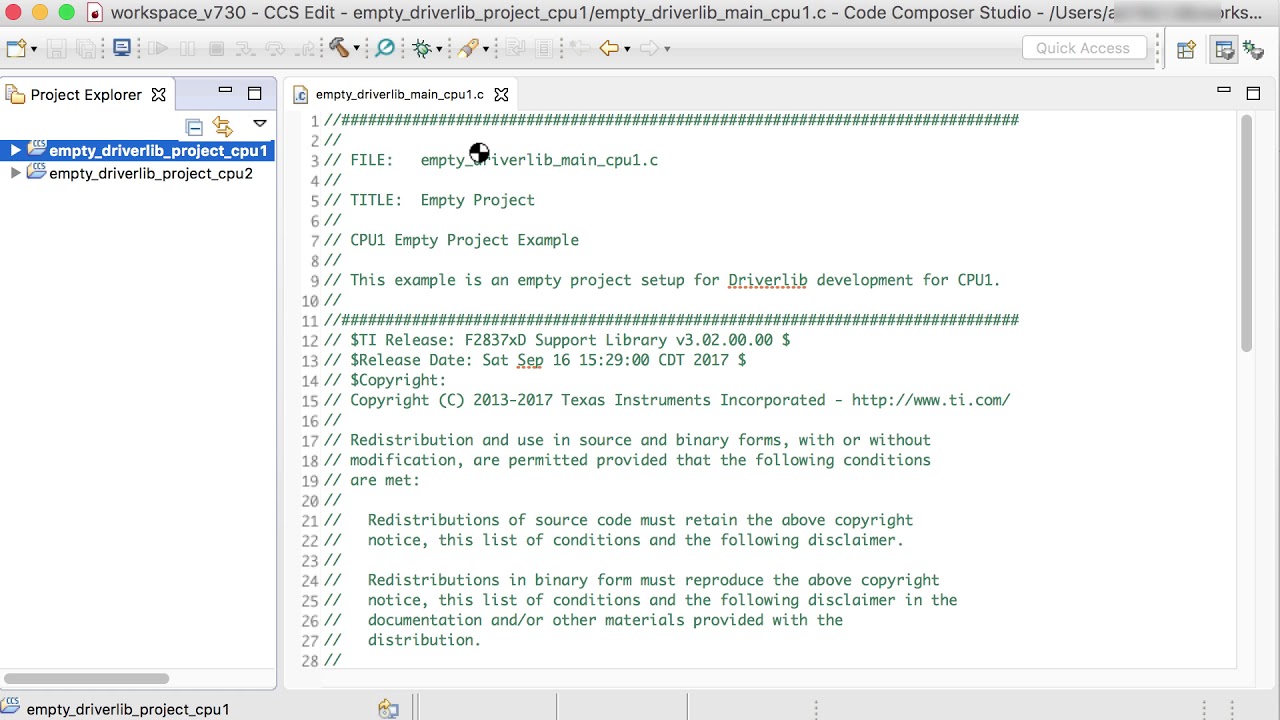Open the Build hammer dropdown arrow
1280x720 pixels.
(356, 49)
